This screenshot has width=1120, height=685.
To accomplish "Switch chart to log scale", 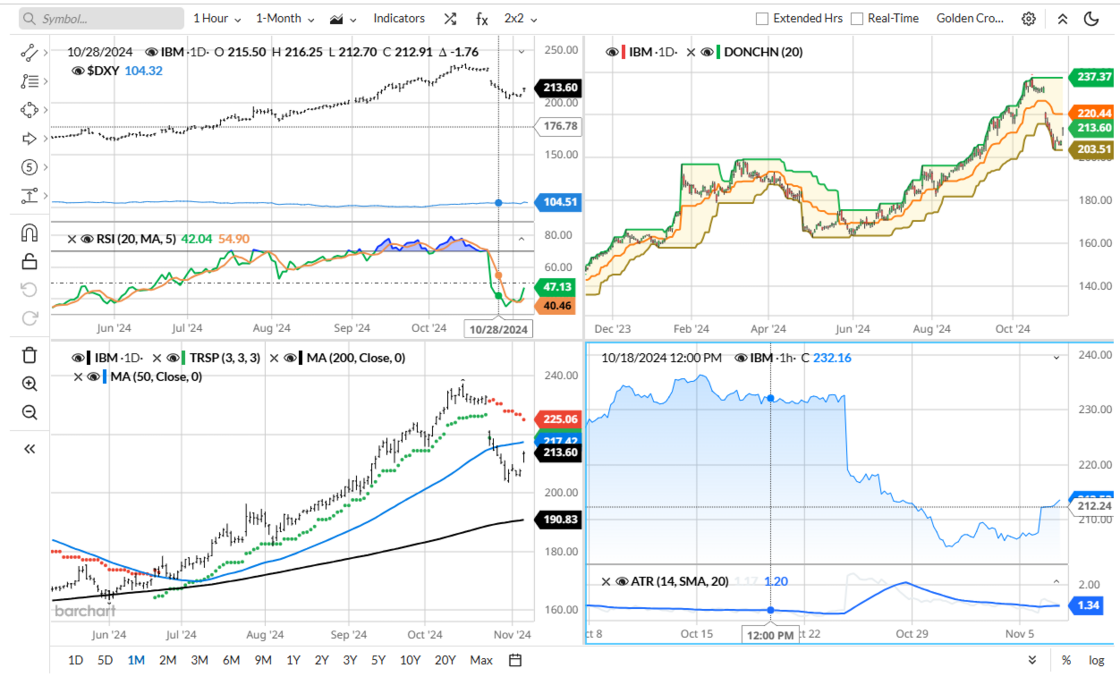I will point(1097,660).
